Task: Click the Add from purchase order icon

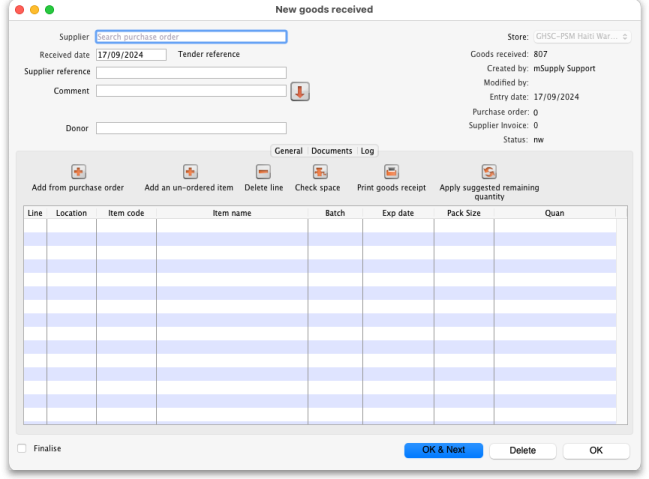Action: coord(78,172)
